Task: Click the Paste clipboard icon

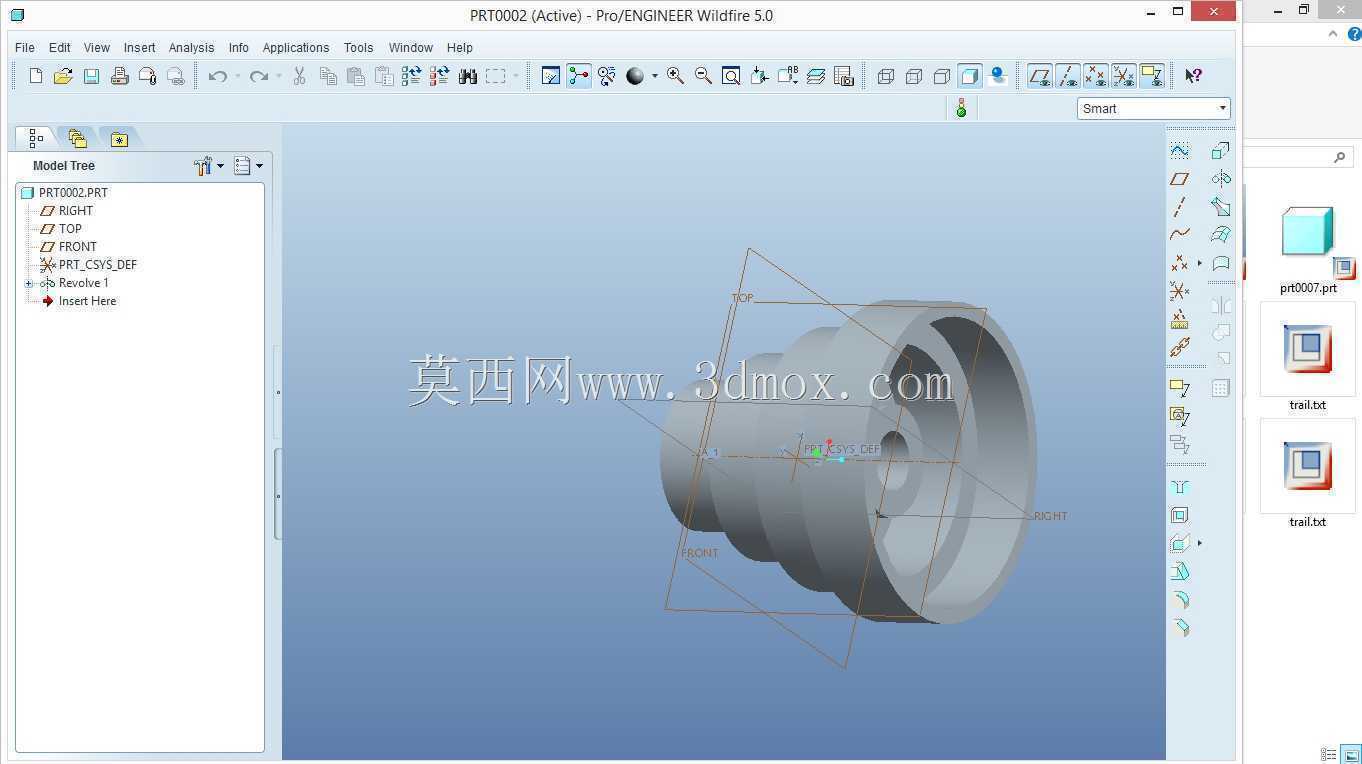Action: tap(355, 76)
